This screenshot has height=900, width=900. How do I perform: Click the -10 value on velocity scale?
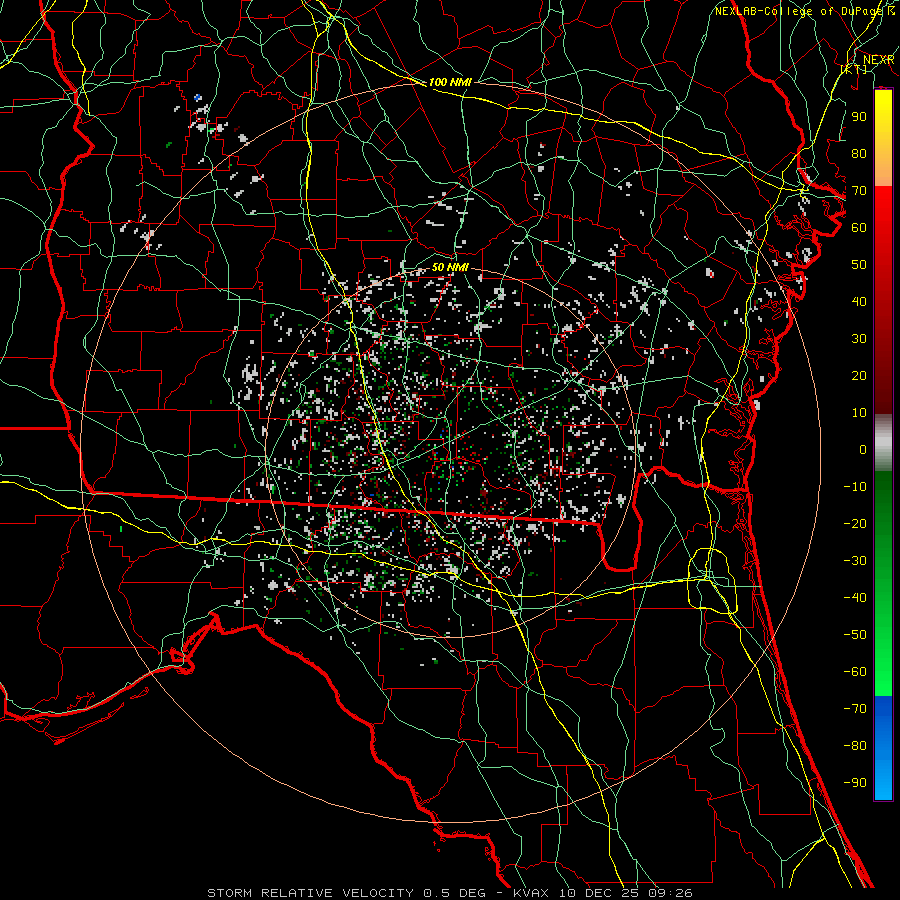(x=855, y=487)
